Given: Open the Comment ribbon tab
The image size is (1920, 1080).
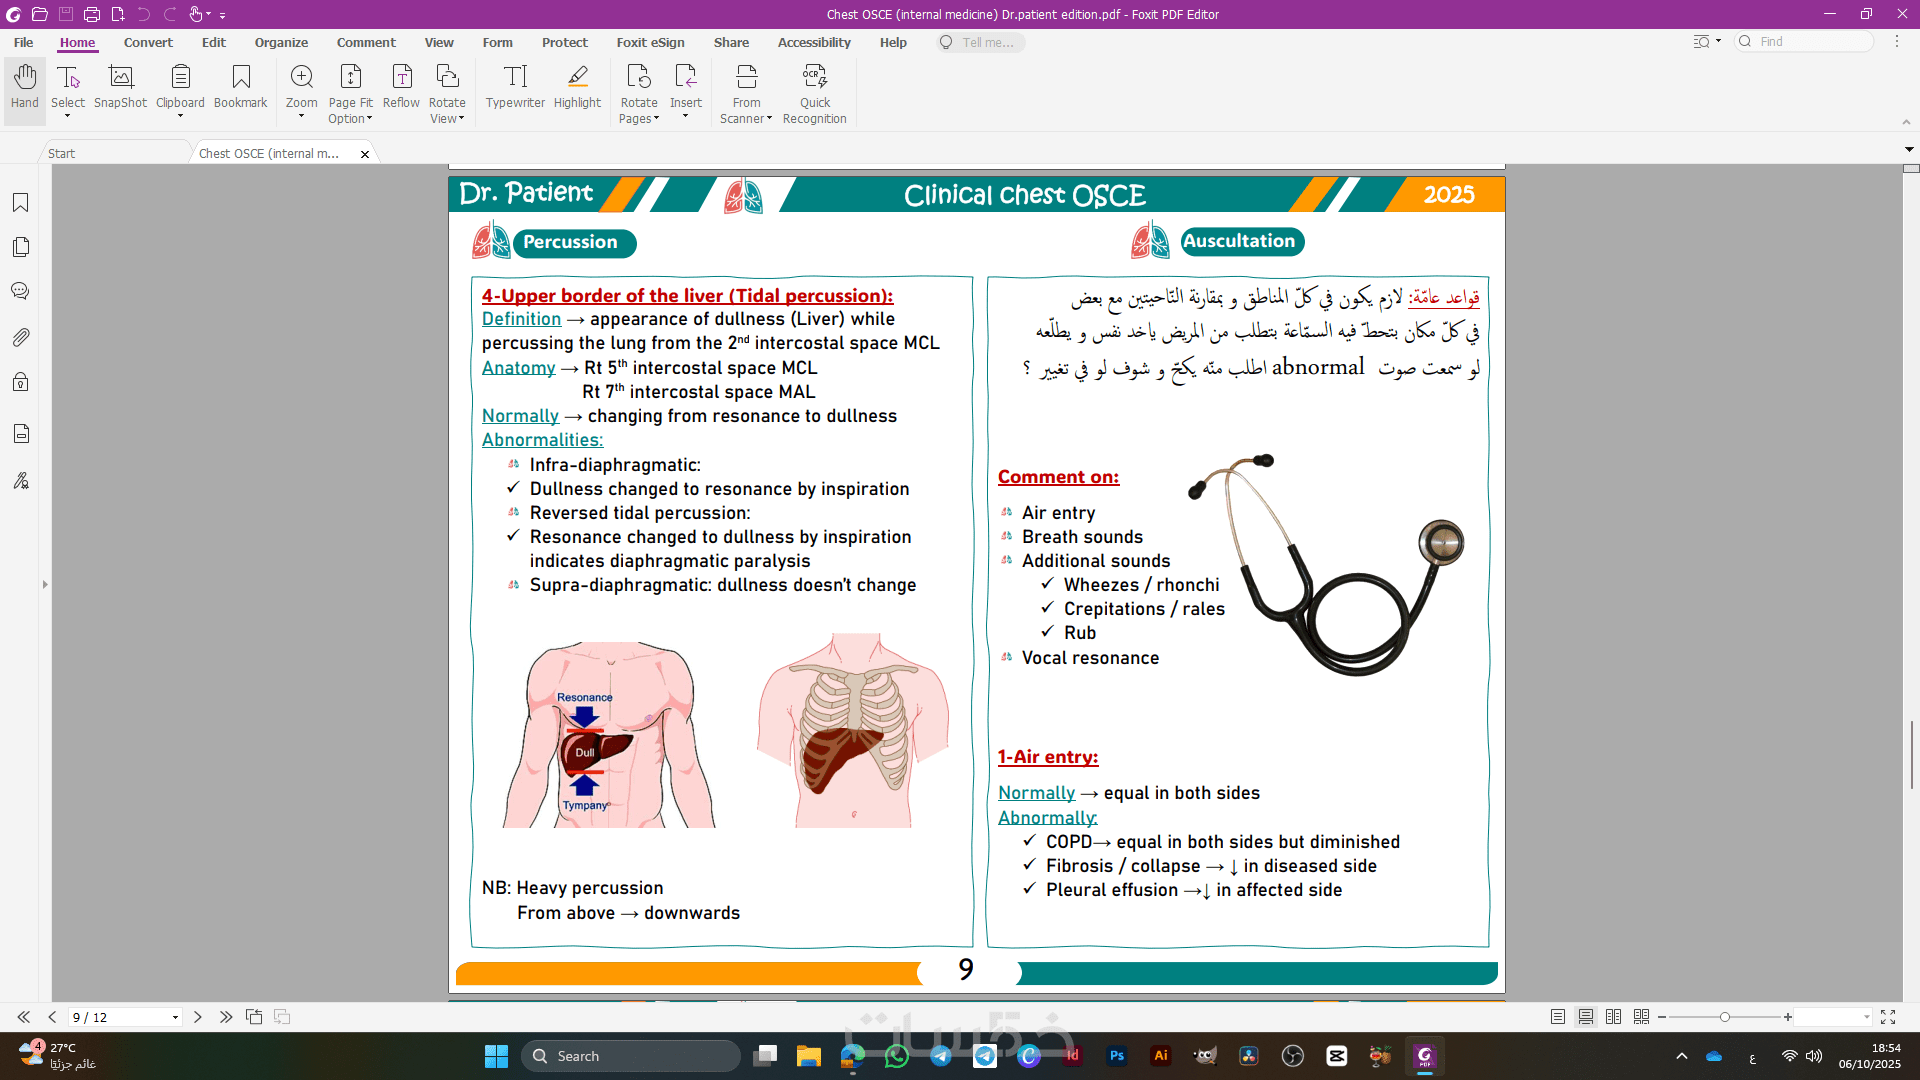Looking at the screenshot, I should 366,43.
